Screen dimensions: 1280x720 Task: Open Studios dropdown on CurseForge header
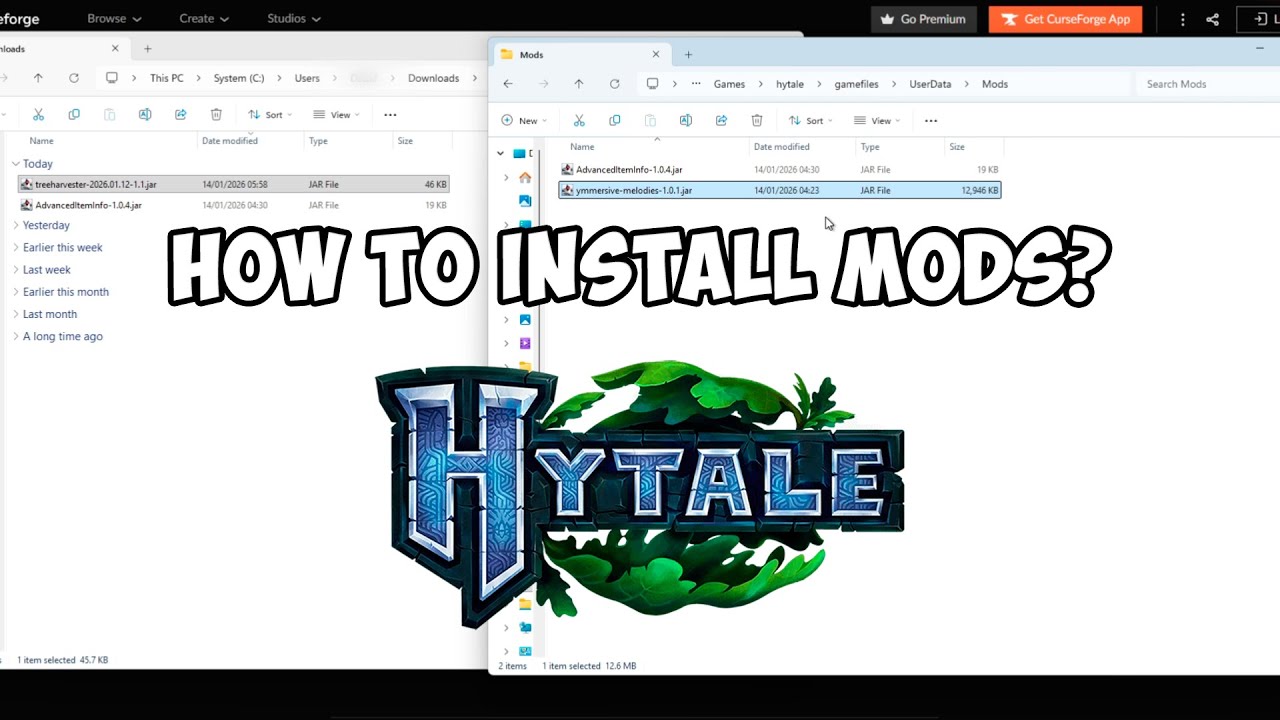(294, 19)
